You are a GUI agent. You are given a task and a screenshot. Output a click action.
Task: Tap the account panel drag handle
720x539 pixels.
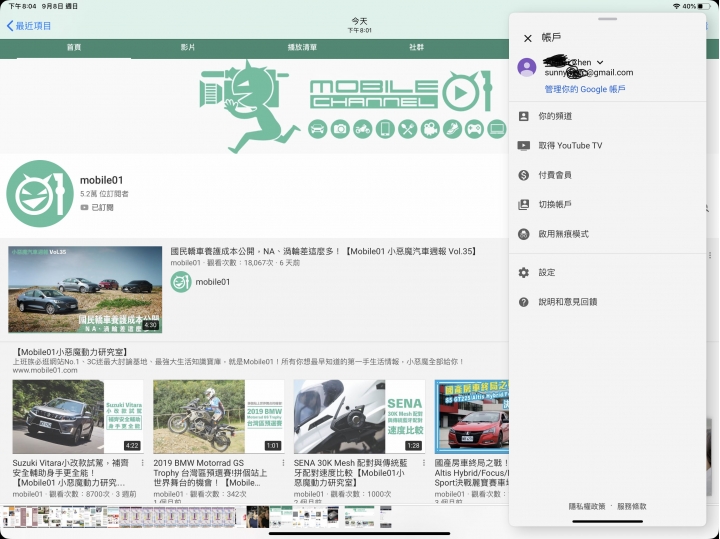[608, 19]
